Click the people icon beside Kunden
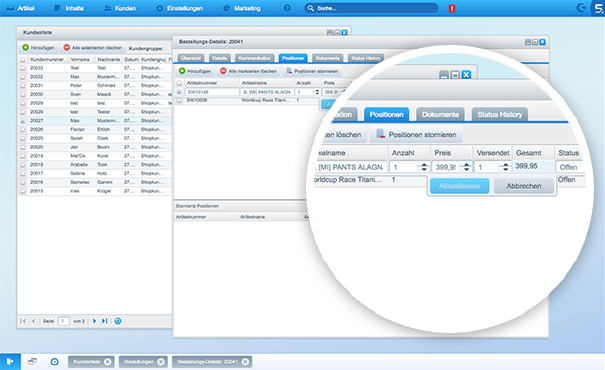605x370 pixels. 108,8
